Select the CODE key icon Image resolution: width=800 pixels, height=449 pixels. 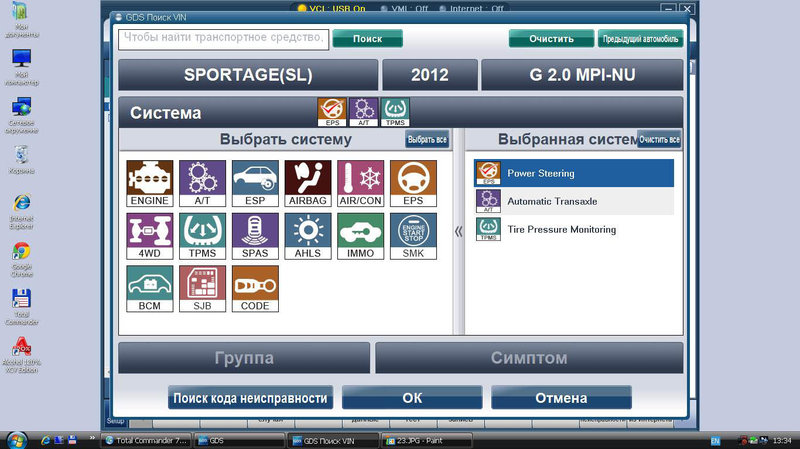click(x=255, y=288)
